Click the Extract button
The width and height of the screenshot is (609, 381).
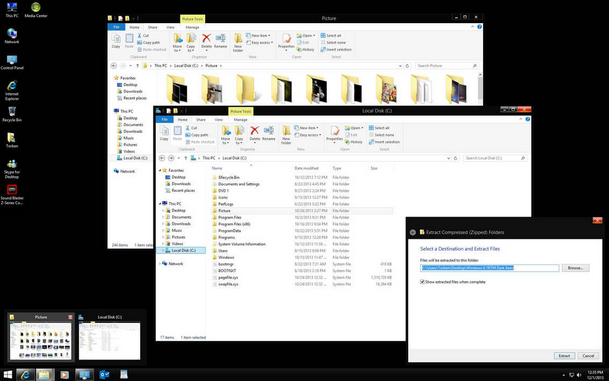coord(564,355)
